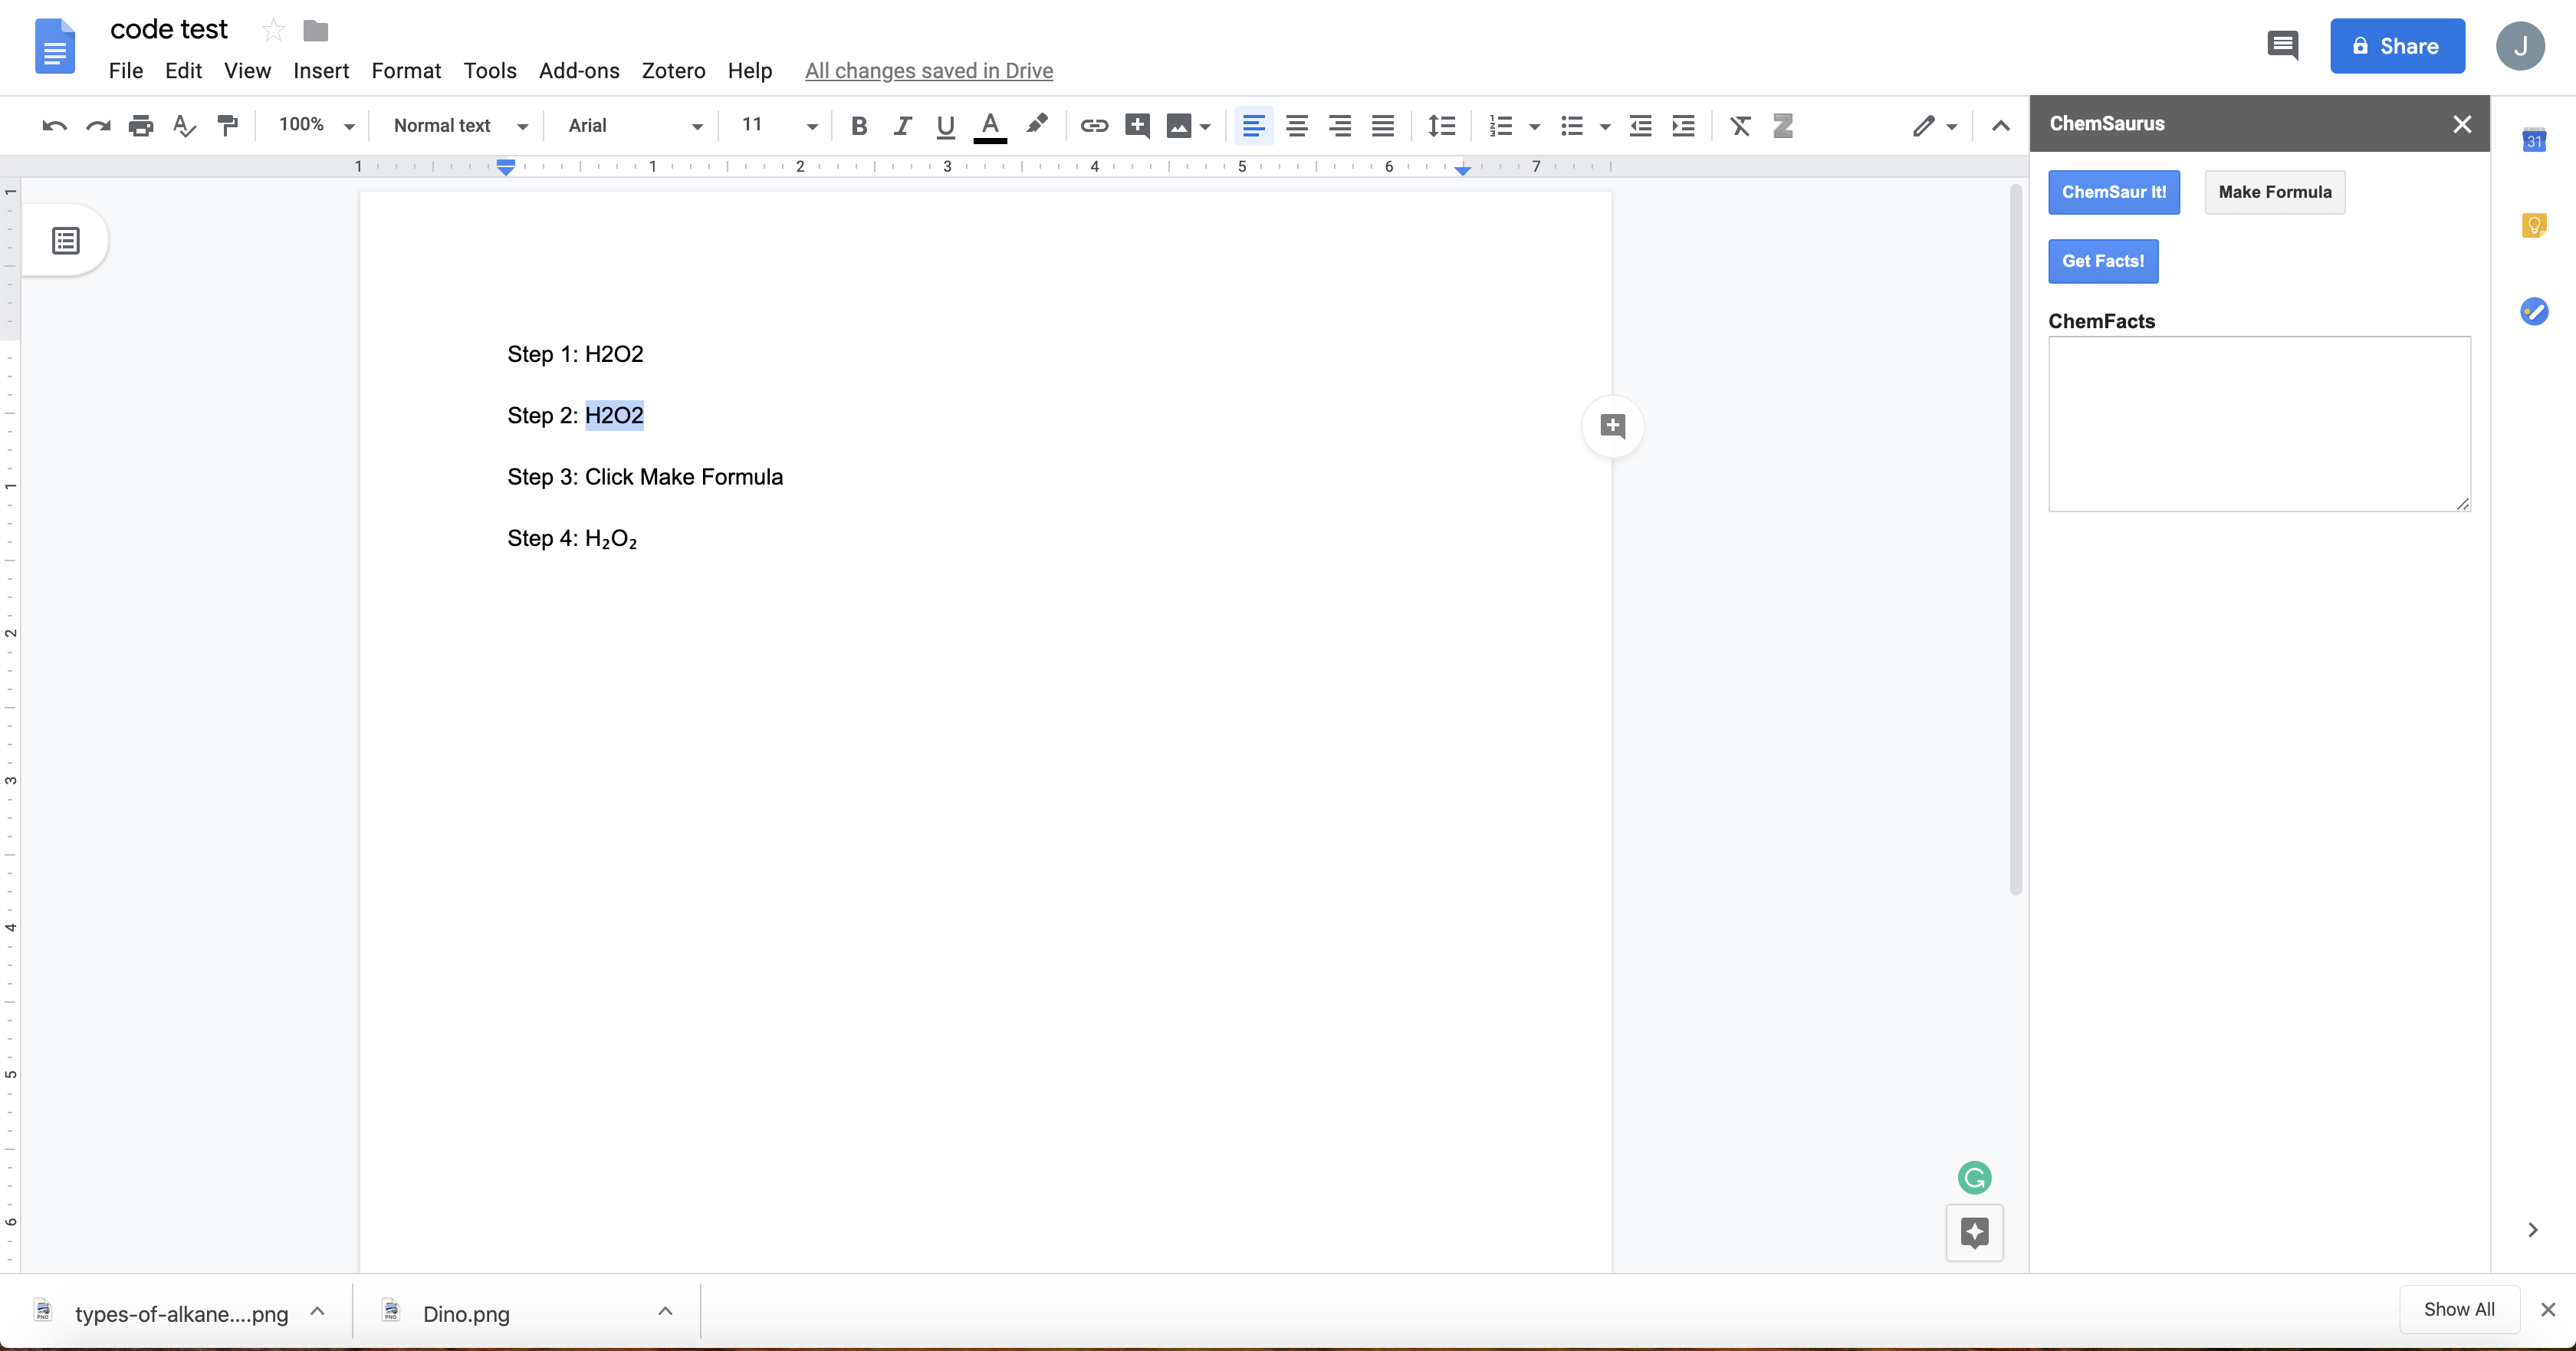Viewport: 2576px width, 1351px height.
Task: Open the comment history icon
Action: (x=2282, y=45)
